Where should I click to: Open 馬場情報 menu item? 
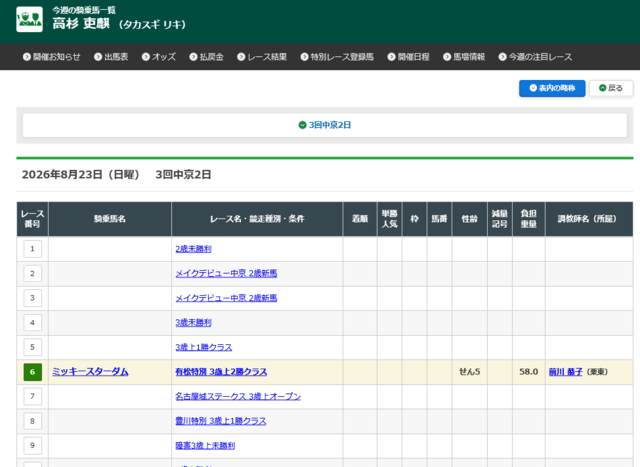[464, 57]
